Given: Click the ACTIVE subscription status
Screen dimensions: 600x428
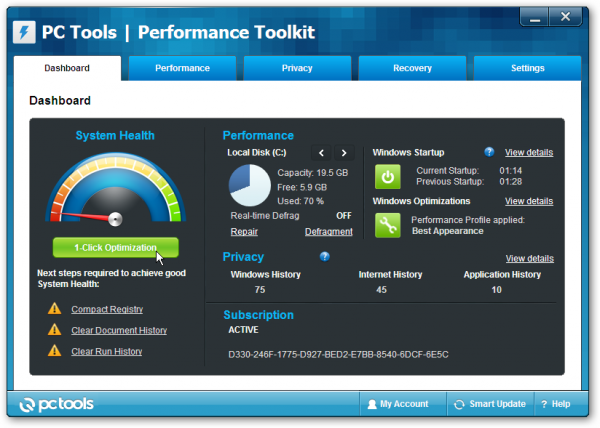Looking at the screenshot, I should (x=243, y=330).
